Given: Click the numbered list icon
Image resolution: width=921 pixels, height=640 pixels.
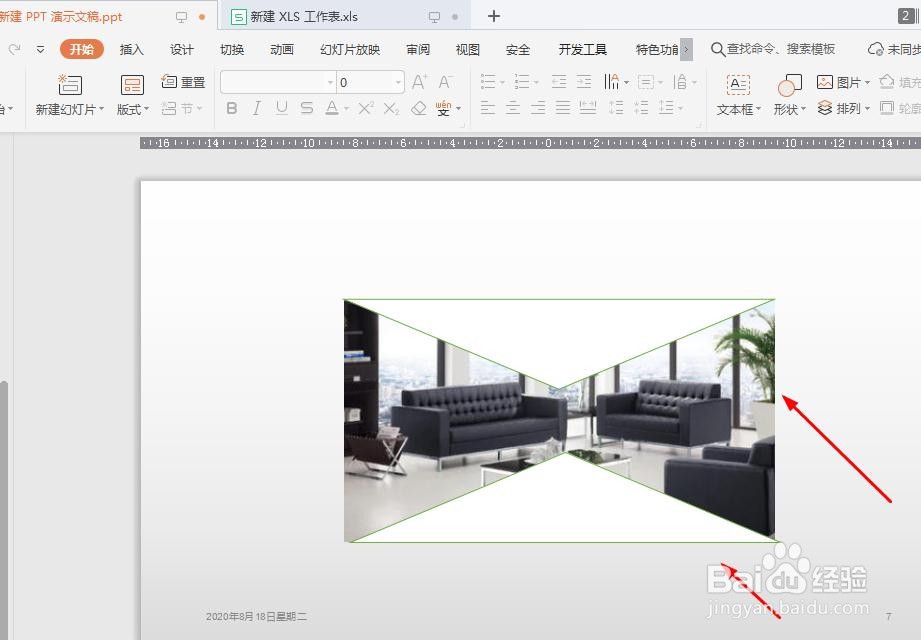Looking at the screenshot, I should click(x=522, y=82).
